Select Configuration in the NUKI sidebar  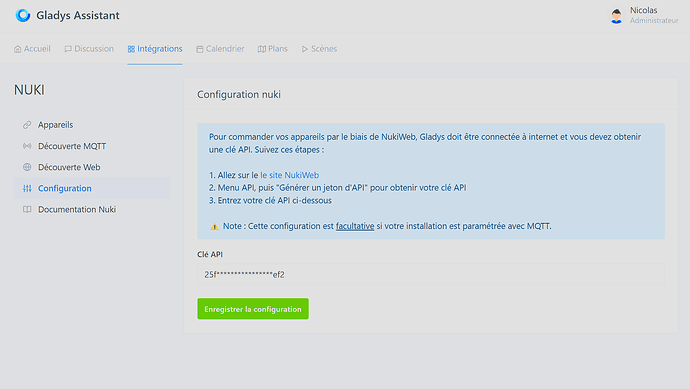pyautogui.click(x=92, y=188)
